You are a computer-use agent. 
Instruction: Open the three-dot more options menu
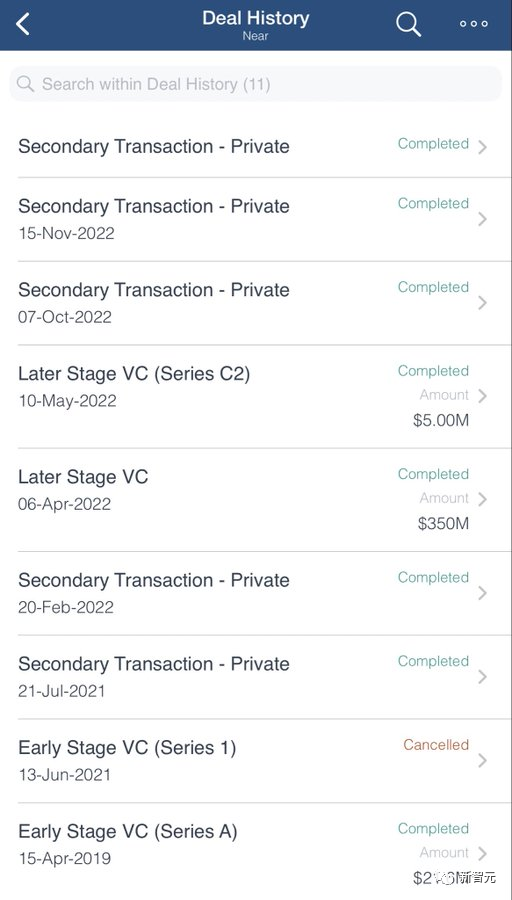point(474,24)
